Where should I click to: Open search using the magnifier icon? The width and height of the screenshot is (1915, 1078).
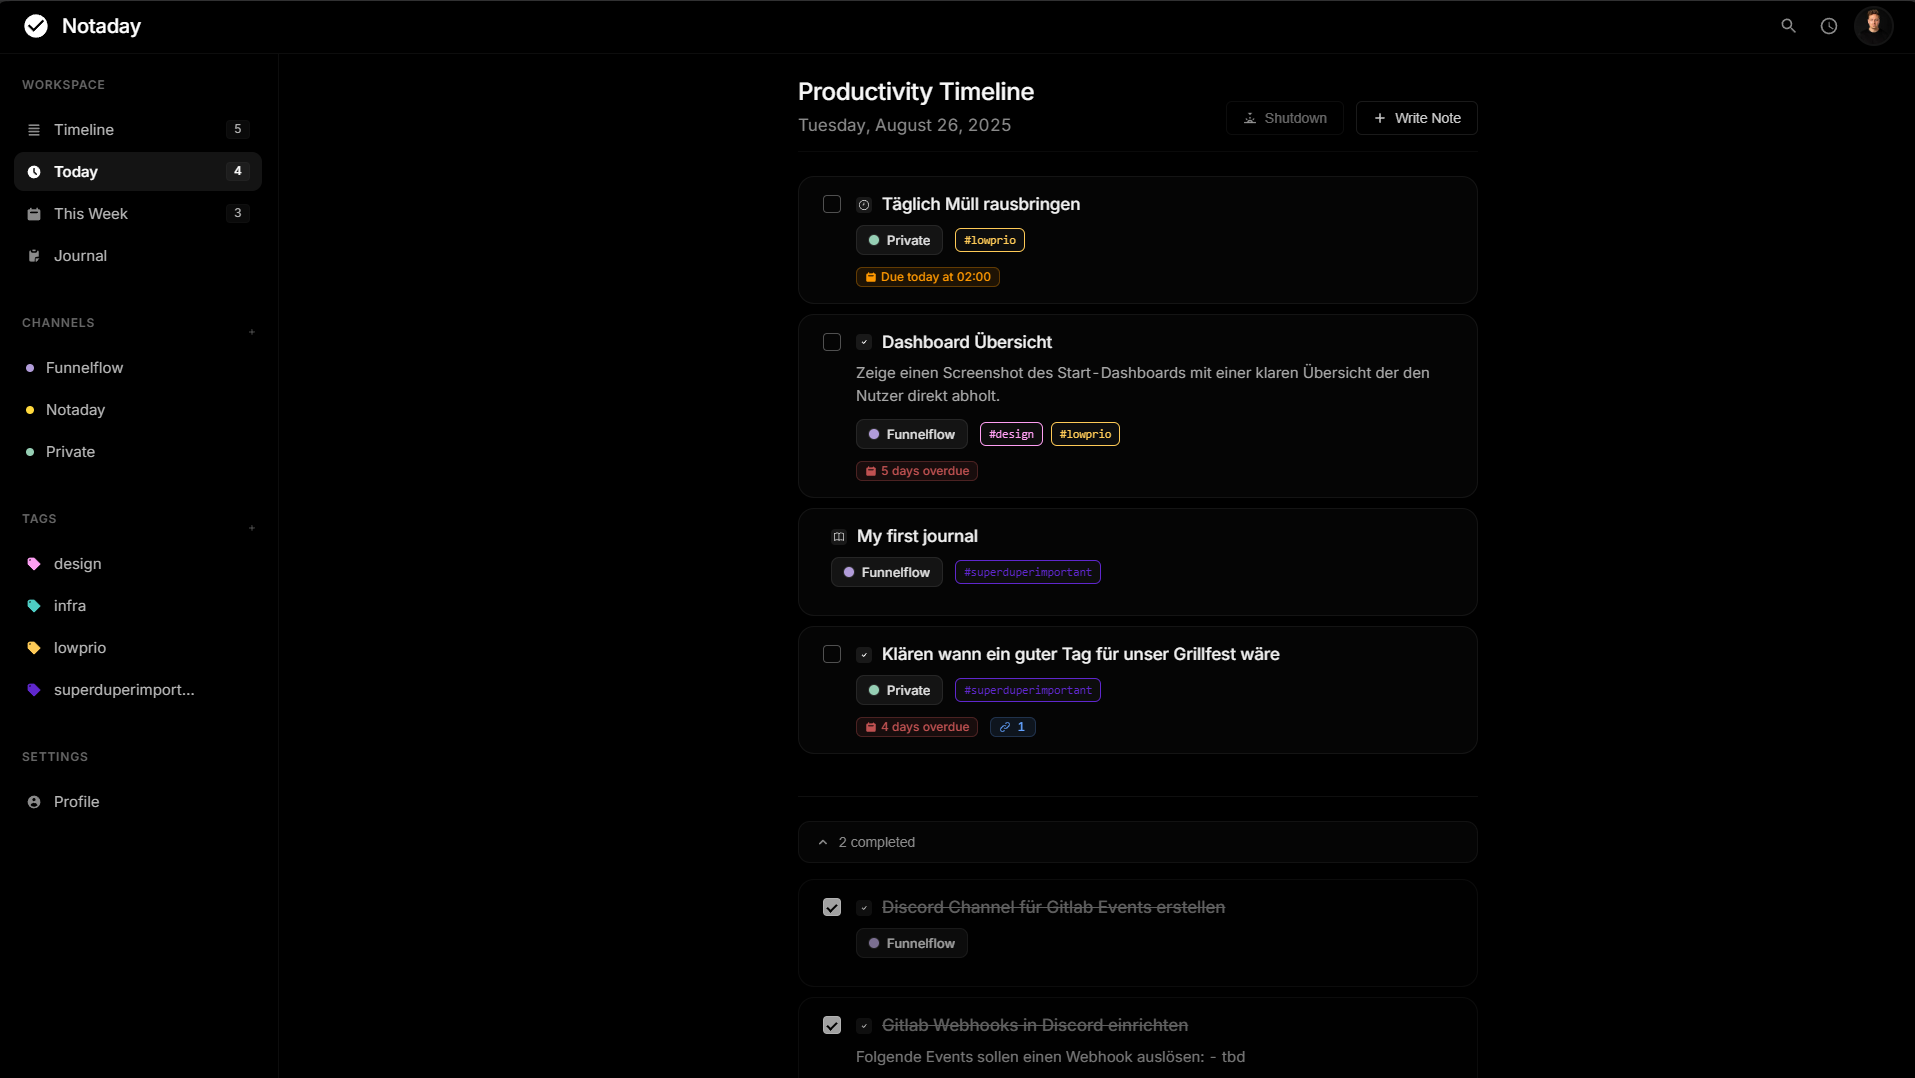[1788, 26]
